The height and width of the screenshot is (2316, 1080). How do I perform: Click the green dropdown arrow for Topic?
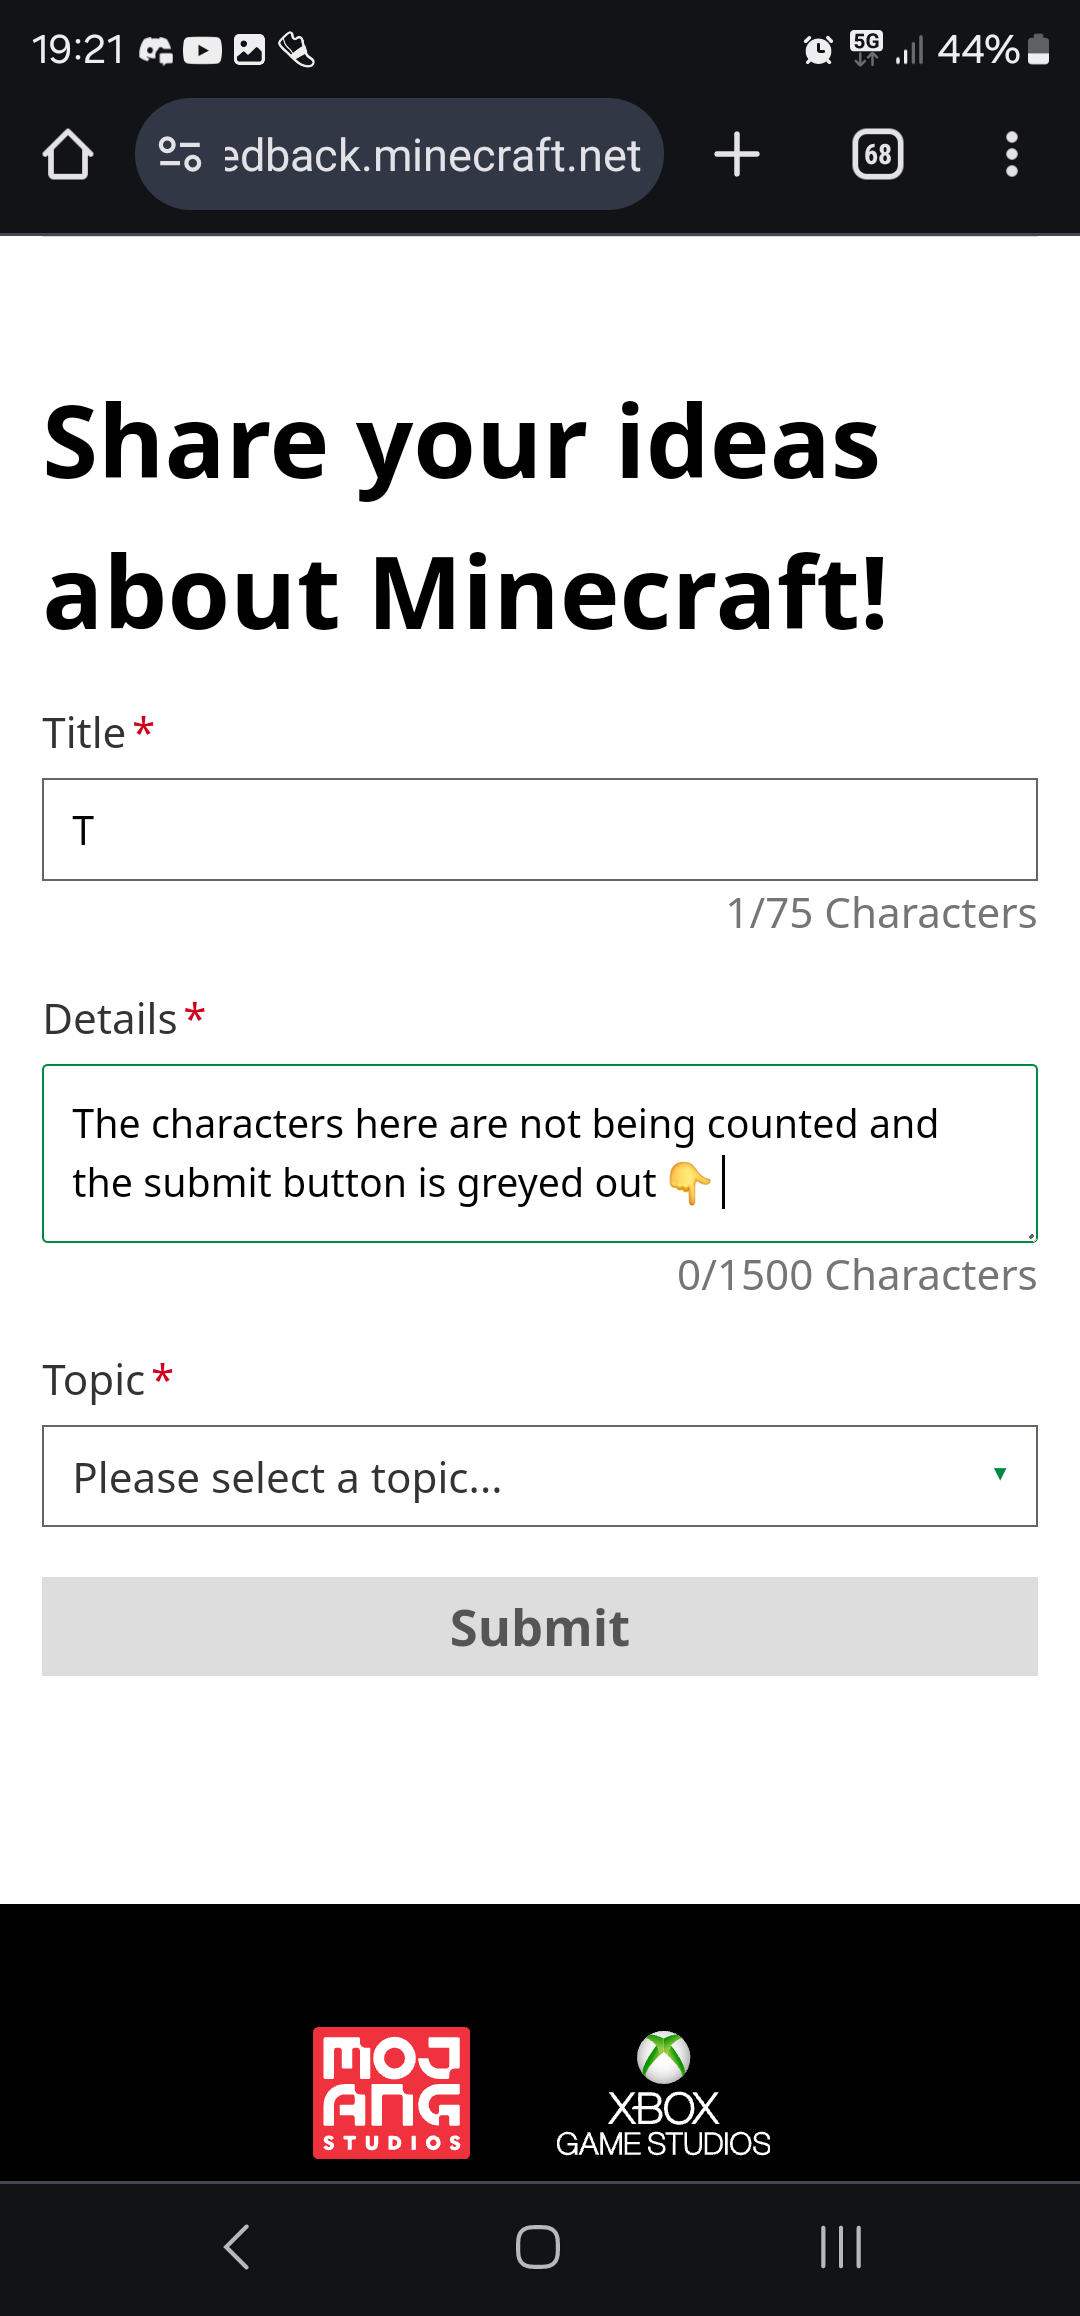[999, 1474]
